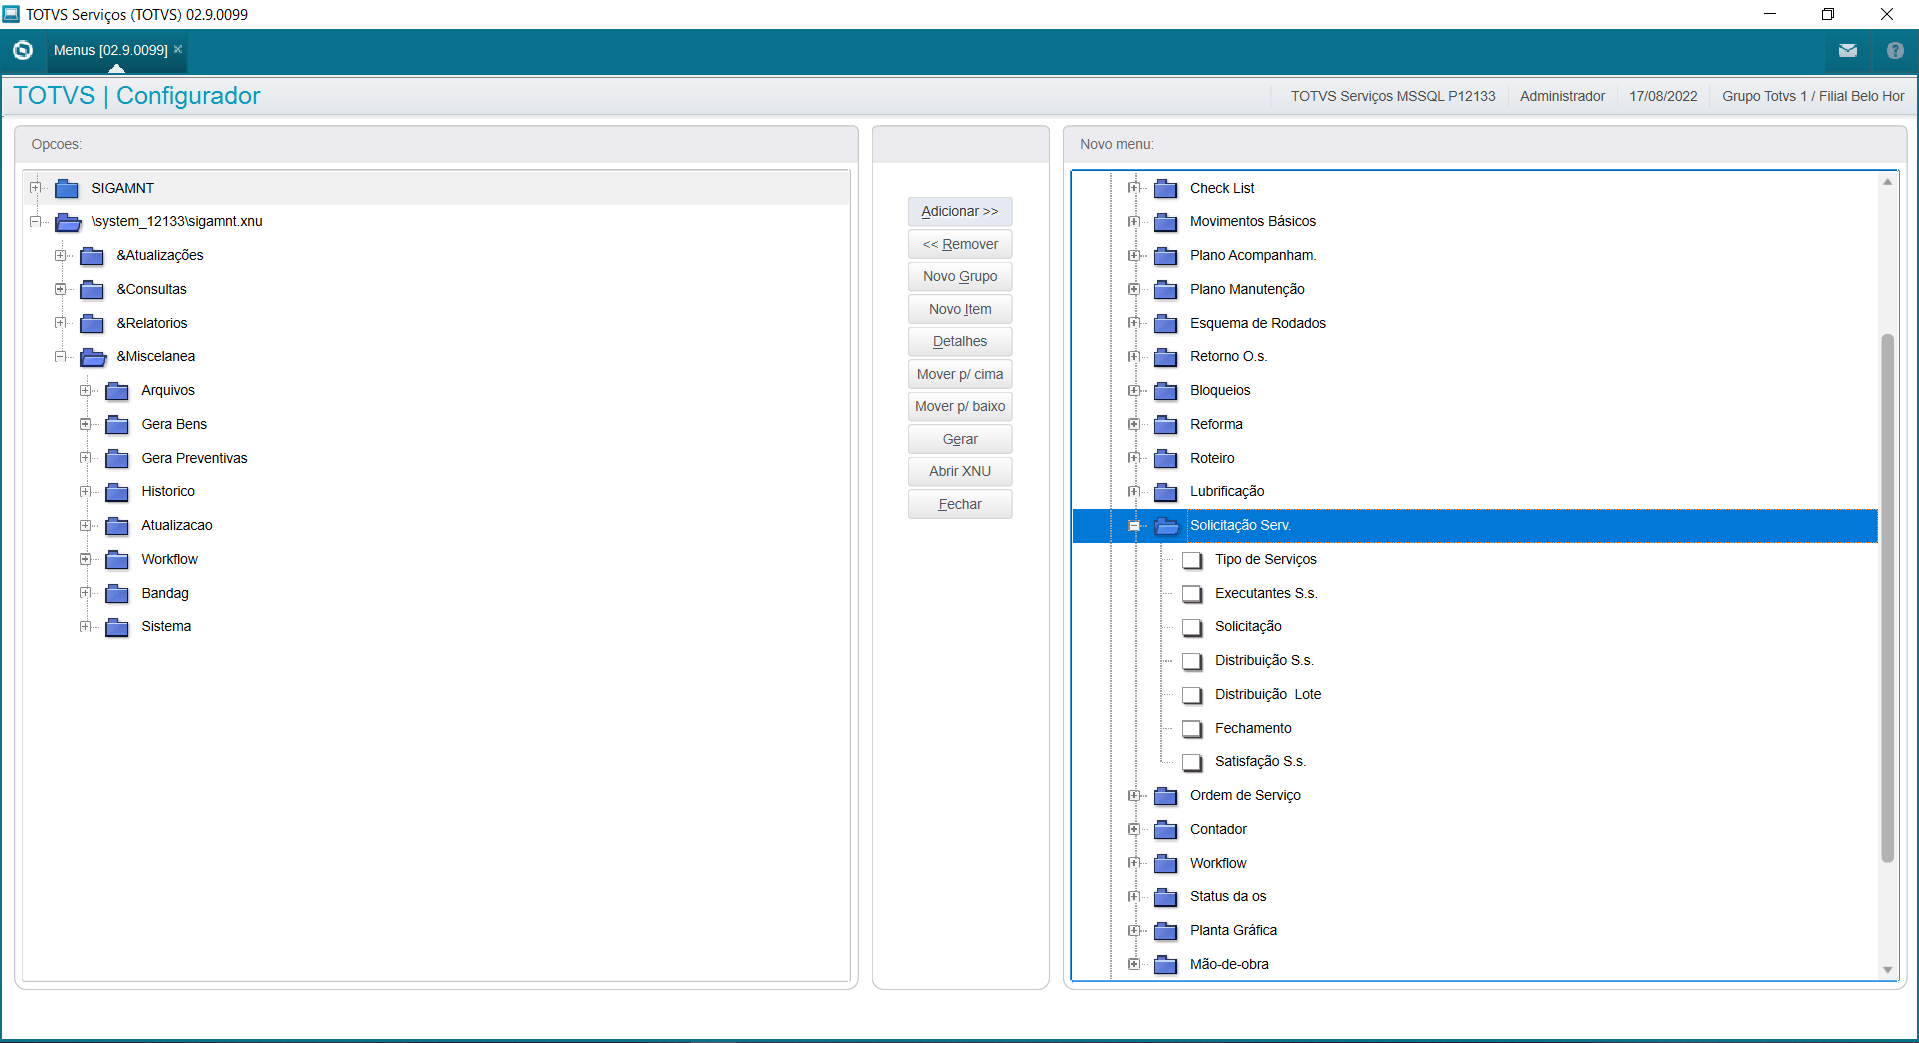Click the &Miscelanea open folder icon
The height and width of the screenshot is (1043, 1919).
click(x=93, y=357)
